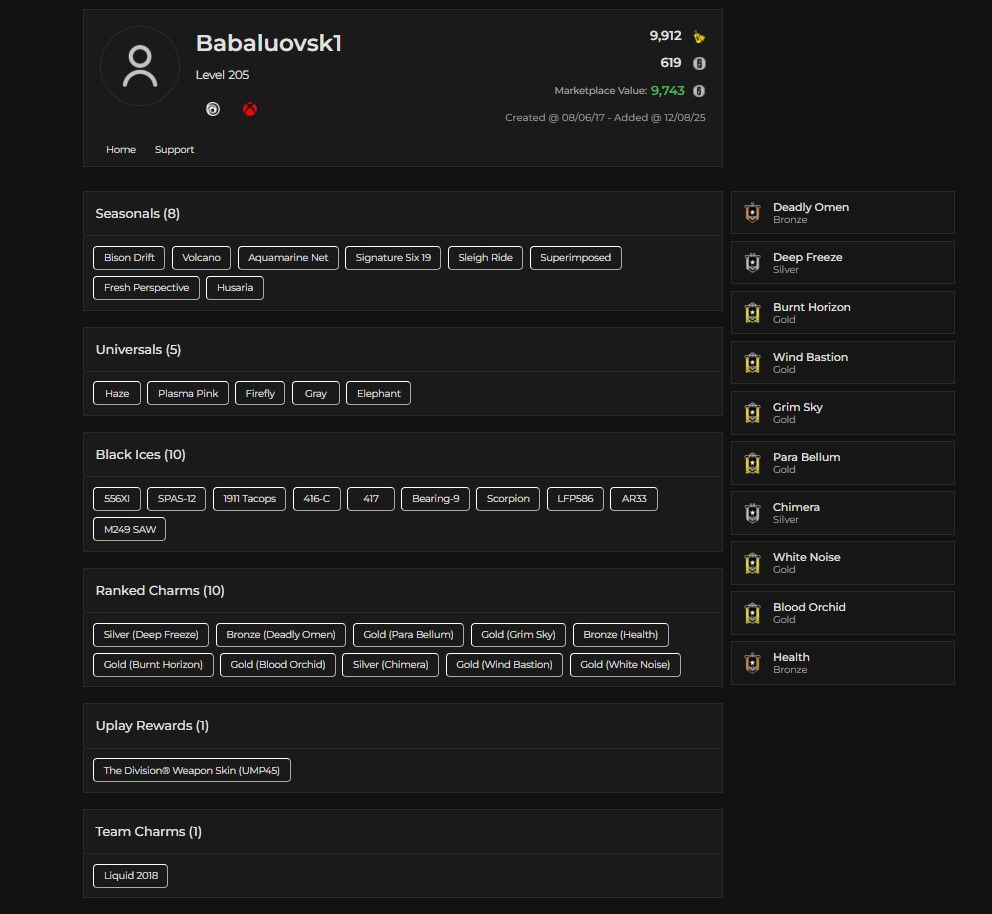The width and height of the screenshot is (992, 914).
Task: Select the Deadly Omen bronze charm icon
Action: (752, 213)
